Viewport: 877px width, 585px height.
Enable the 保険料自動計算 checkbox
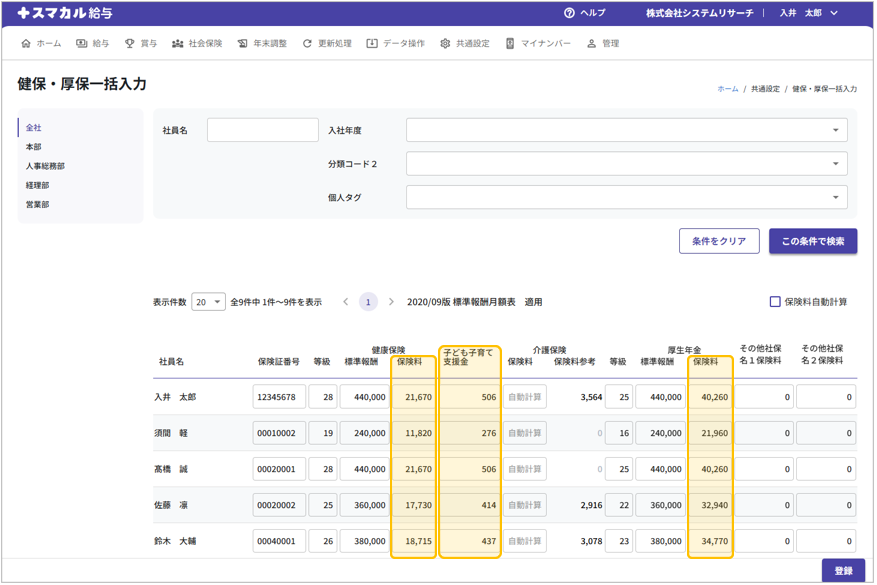(775, 302)
